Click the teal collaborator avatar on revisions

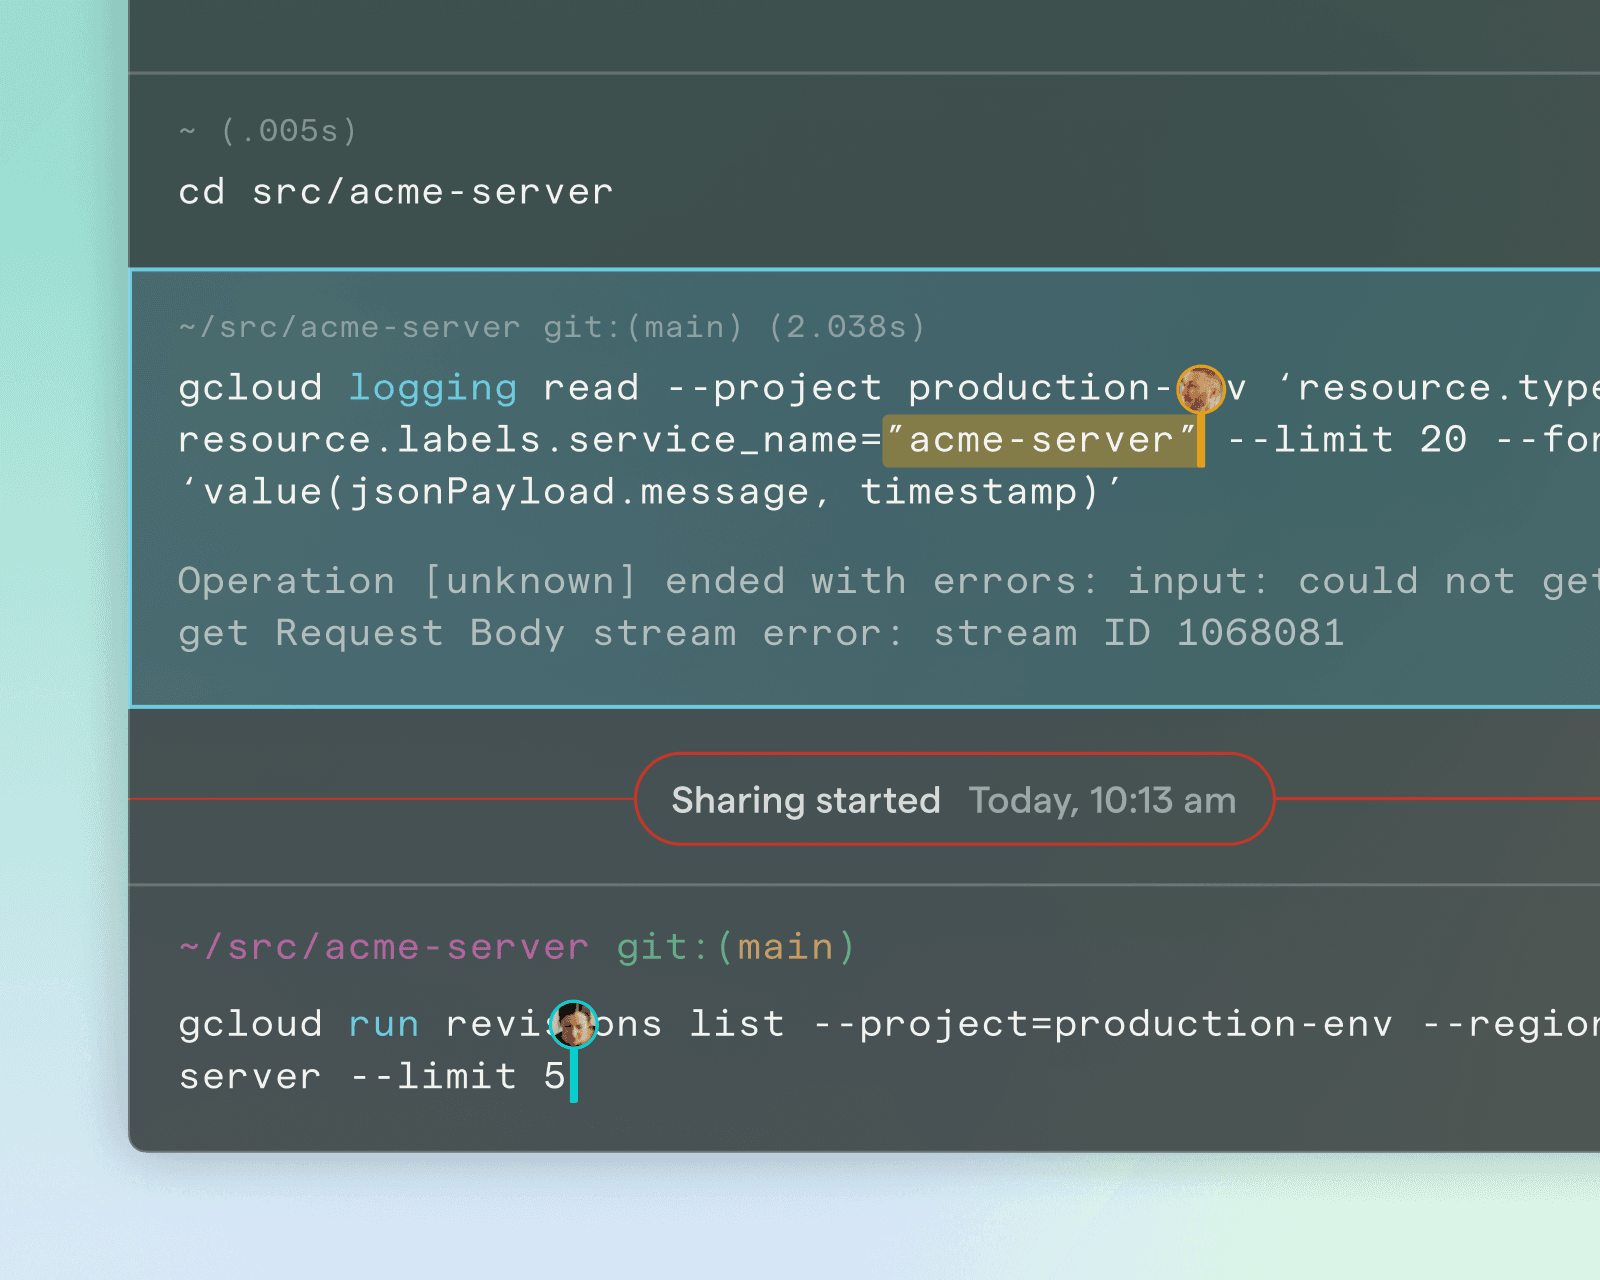coord(573,1026)
